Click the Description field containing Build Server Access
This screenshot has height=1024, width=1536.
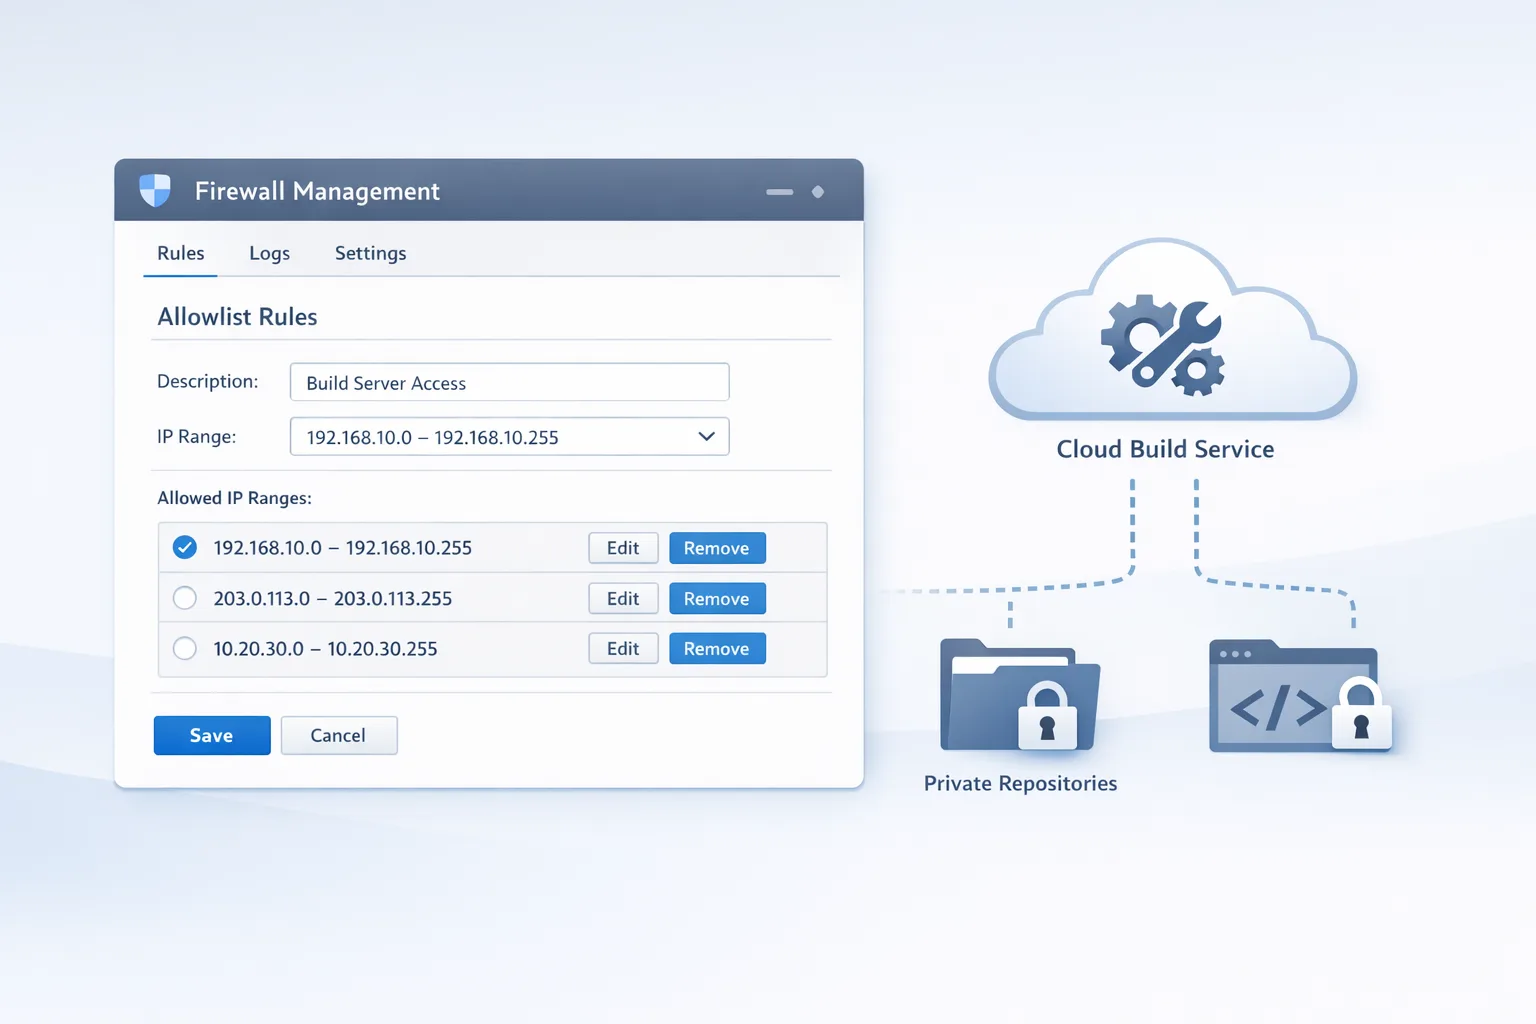pyautogui.click(x=509, y=382)
